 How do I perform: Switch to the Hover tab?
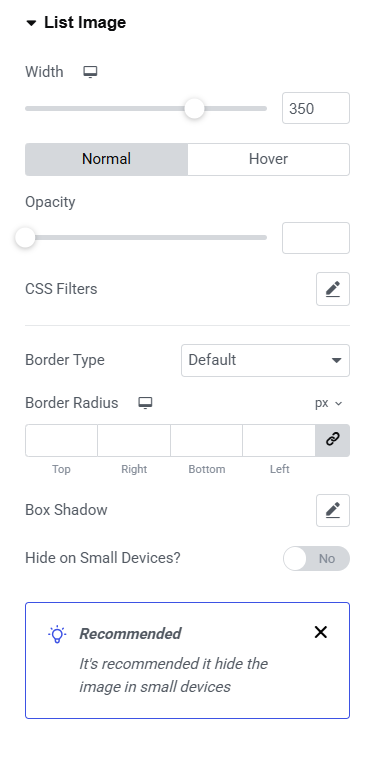(x=268, y=159)
